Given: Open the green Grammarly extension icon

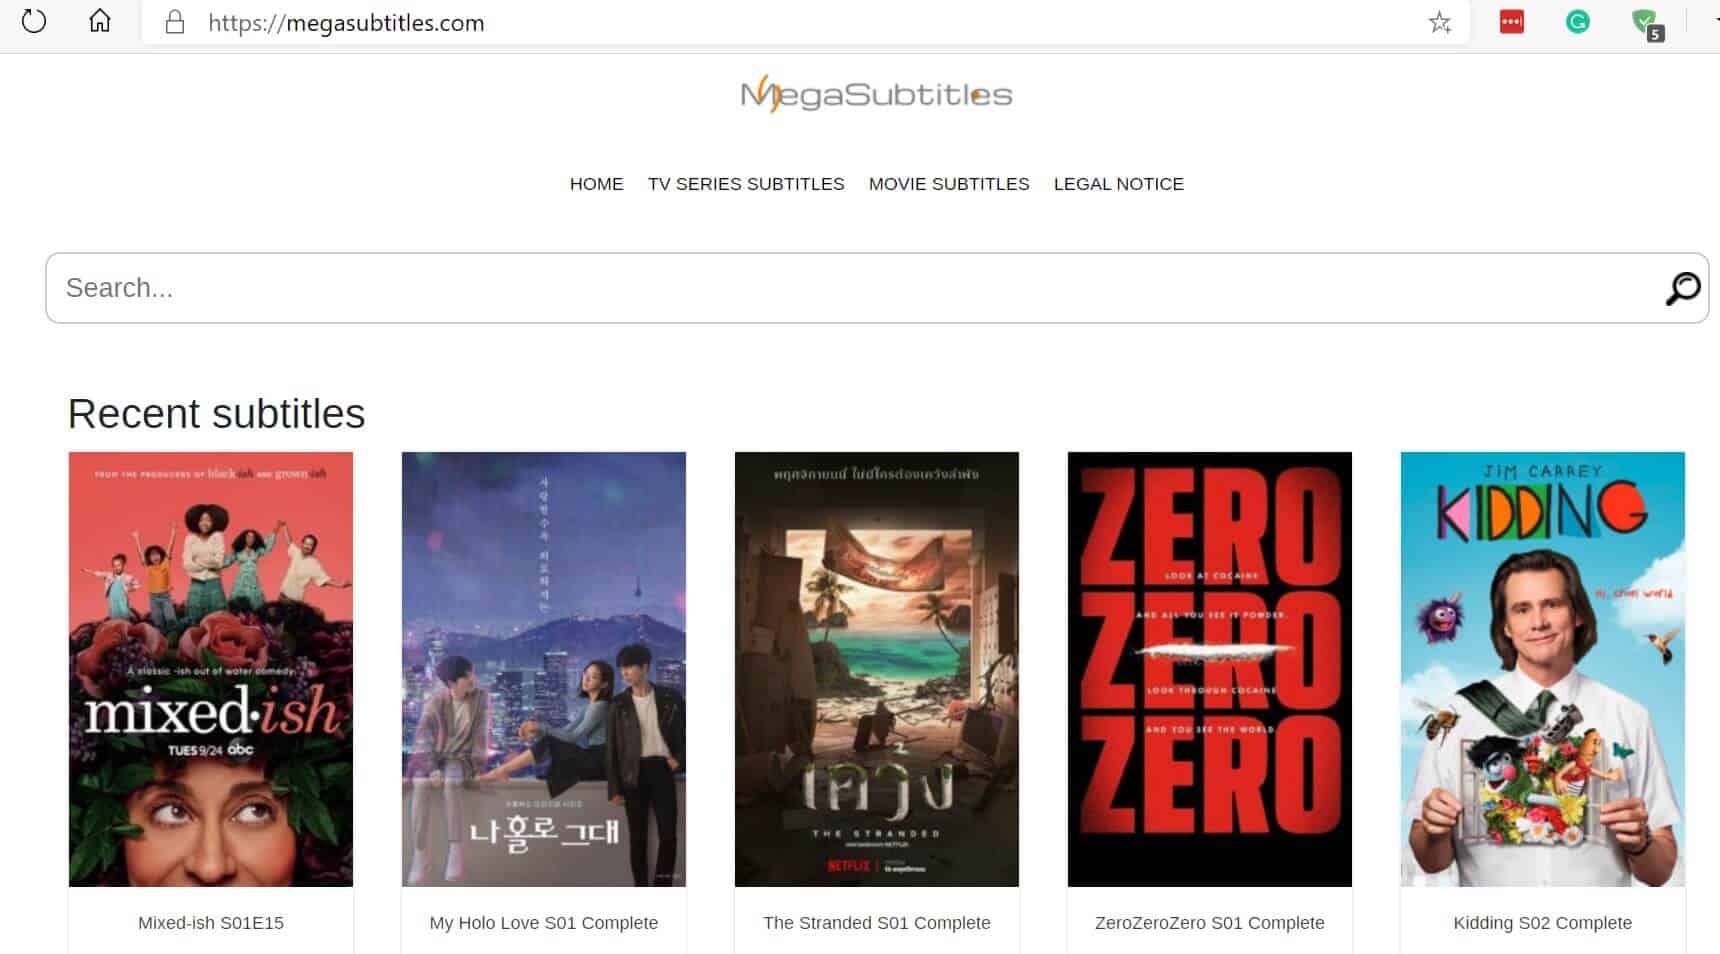Looking at the screenshot, I should 1577,21.
